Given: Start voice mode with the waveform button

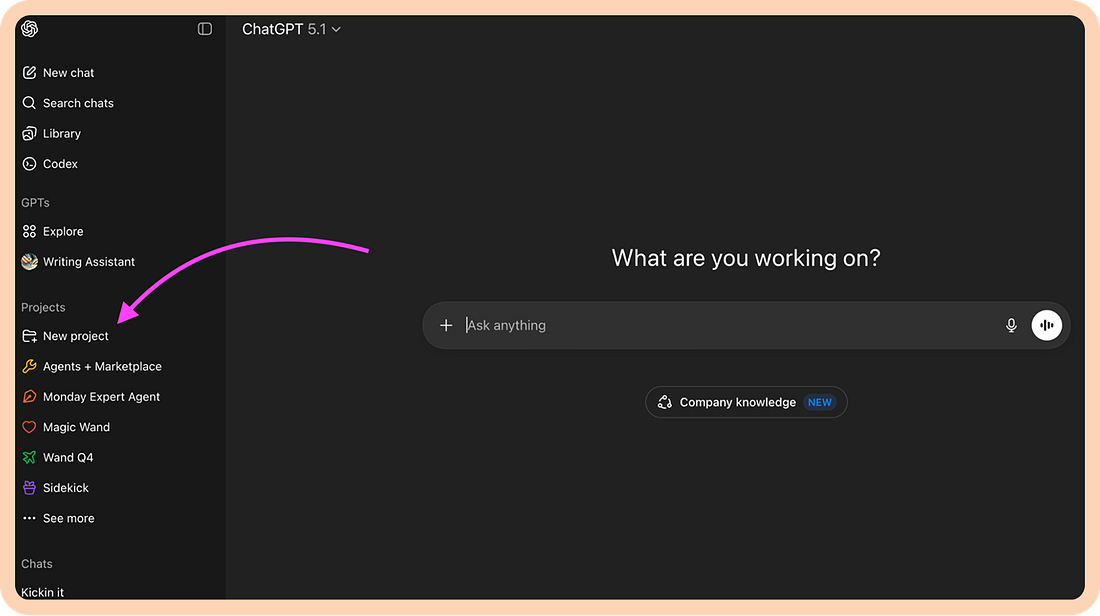Looking at the screenshot, I should (x=1047, y=326).
